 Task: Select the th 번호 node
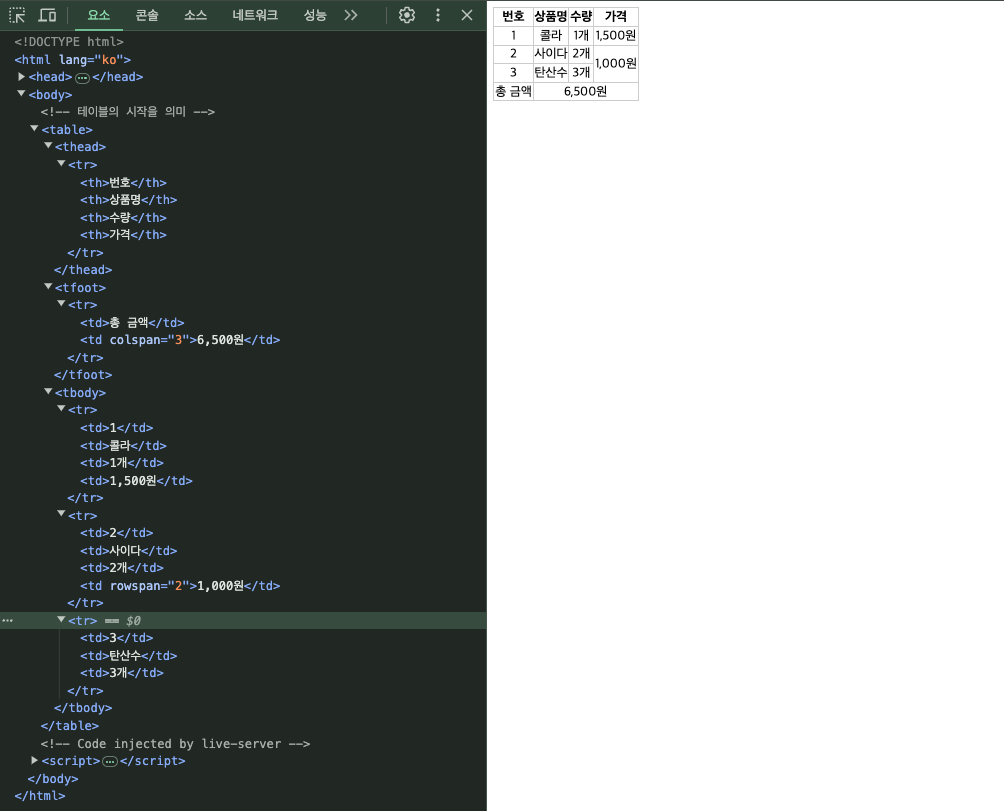coord(123,182)
